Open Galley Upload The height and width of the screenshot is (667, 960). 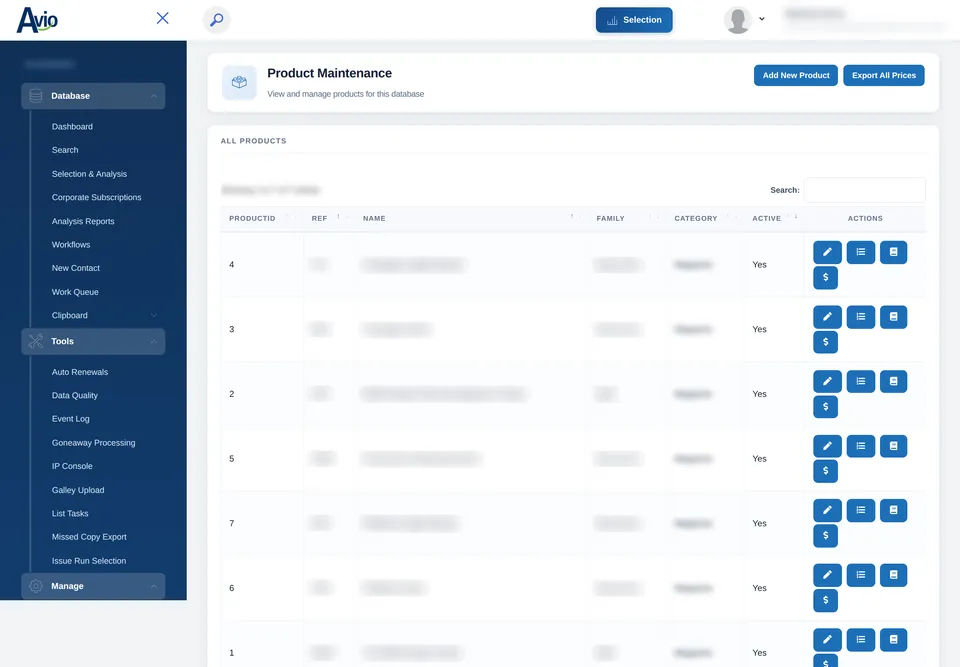click(x=78, y=490)
